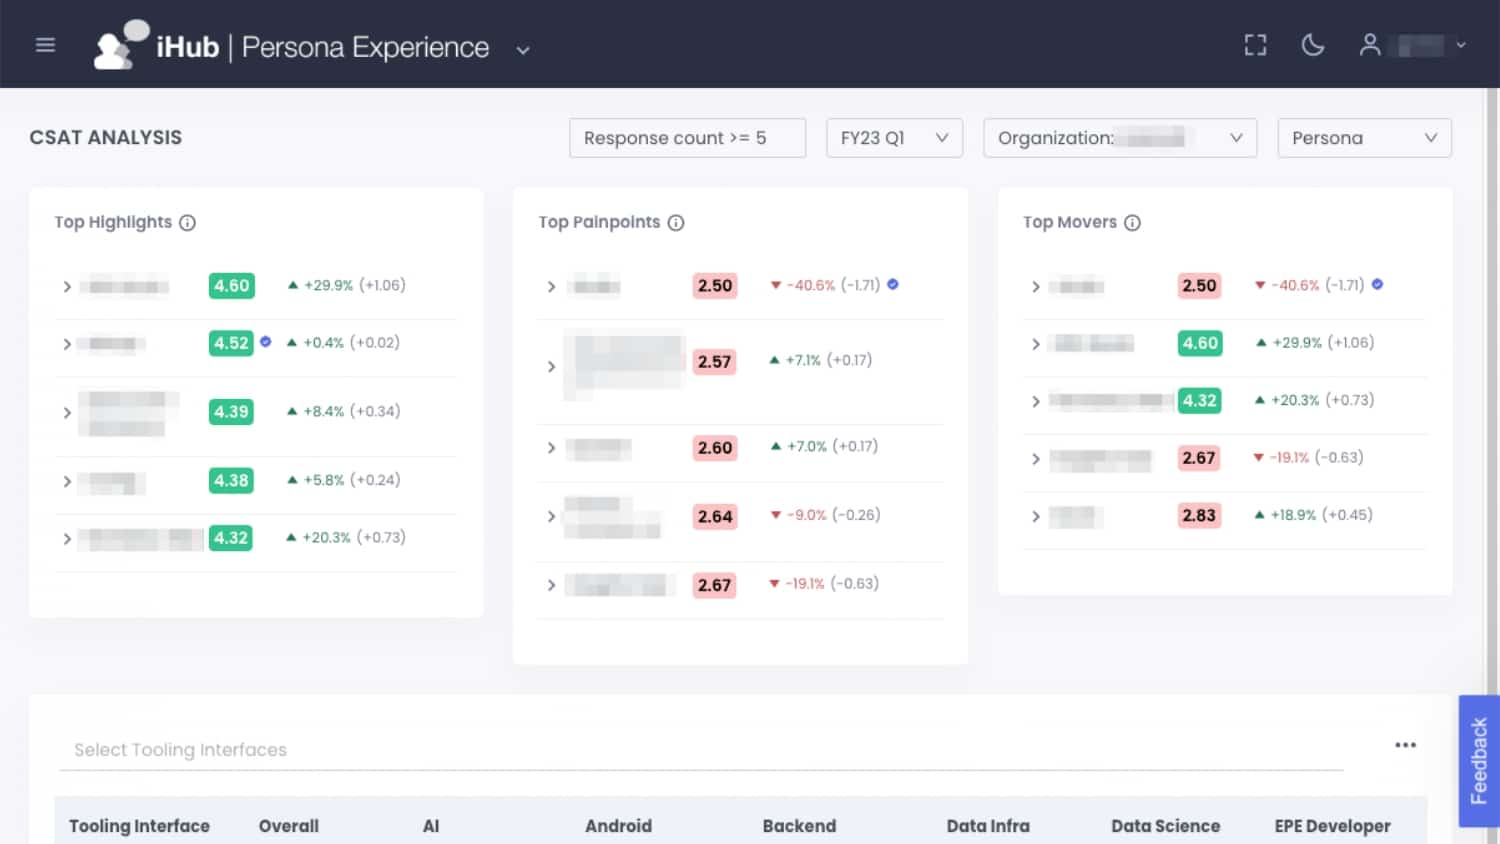Image resolution: width=1500 pixels, height=844 pixels.
Task: Open the hamburger navigation menu
Action: pos(45,45)
